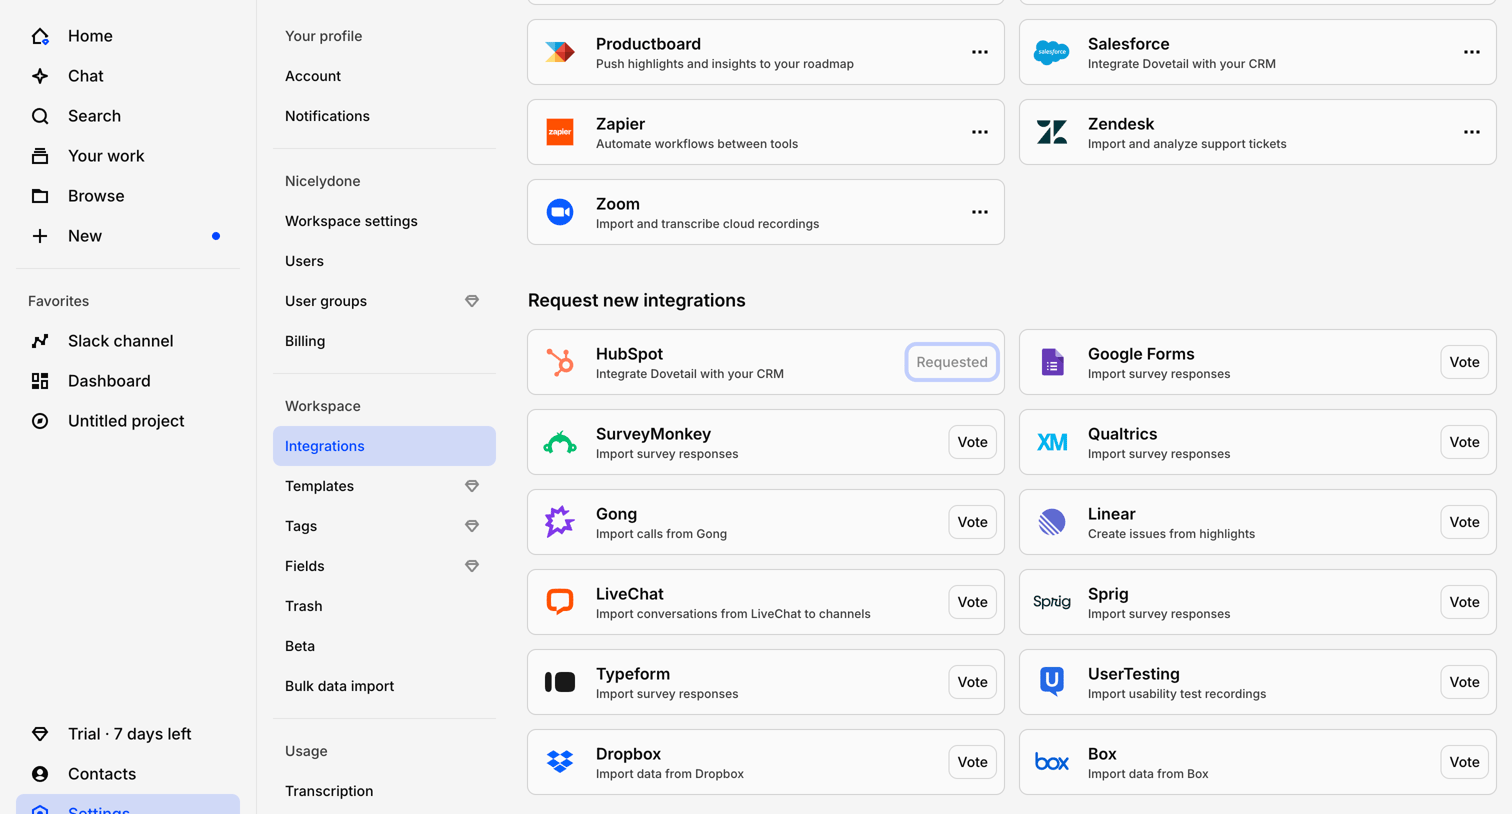Vote for Qualtrics integration
1512x814 pixels.
[1464, 442]
